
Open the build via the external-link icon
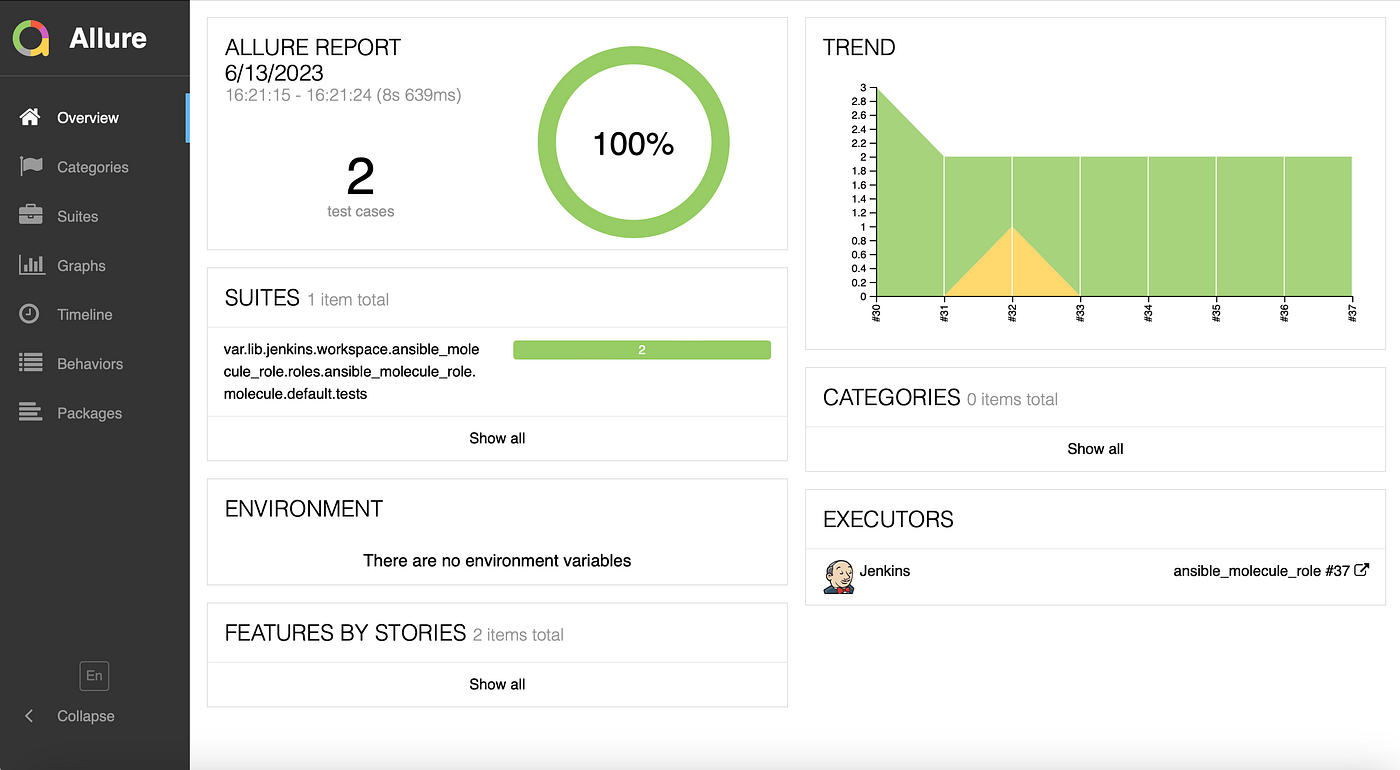[1361, 569]
